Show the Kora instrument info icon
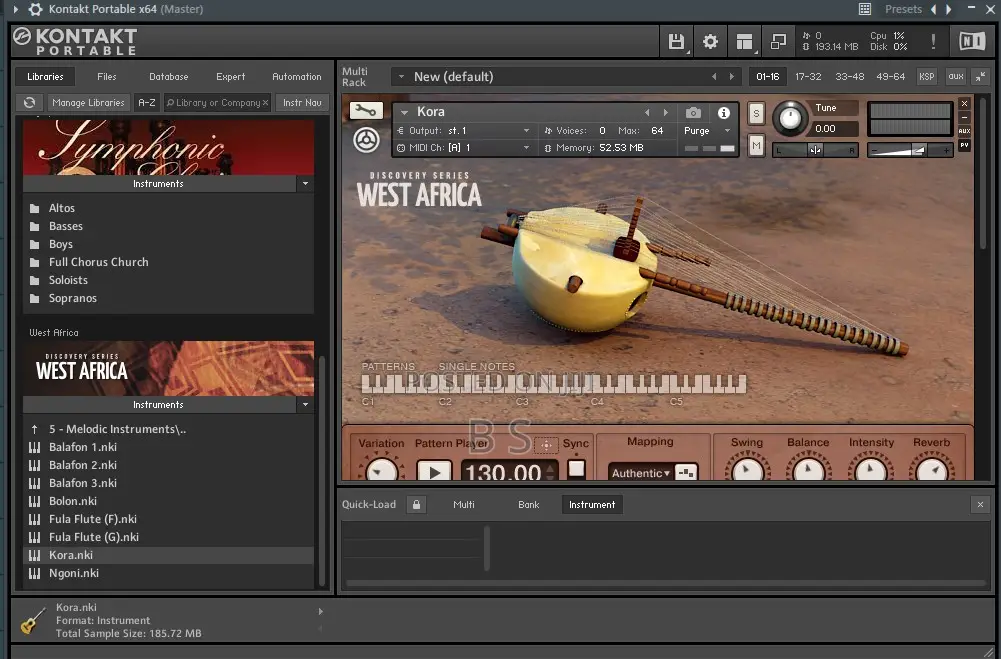Screen dimensions: 1001x659 (x=723, y=113)
